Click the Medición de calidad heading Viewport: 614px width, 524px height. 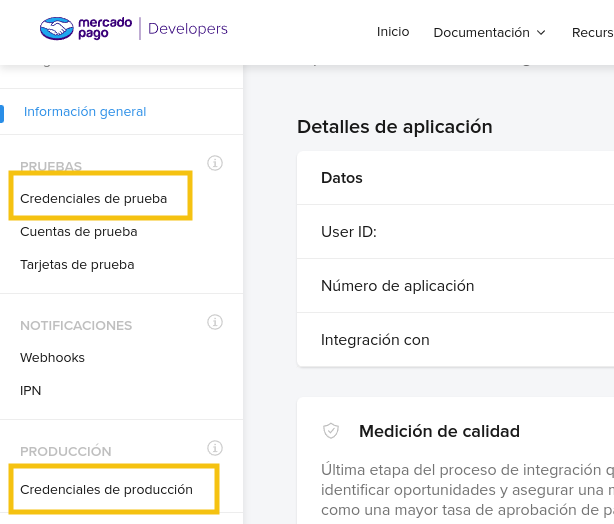(x=439, y=432)
